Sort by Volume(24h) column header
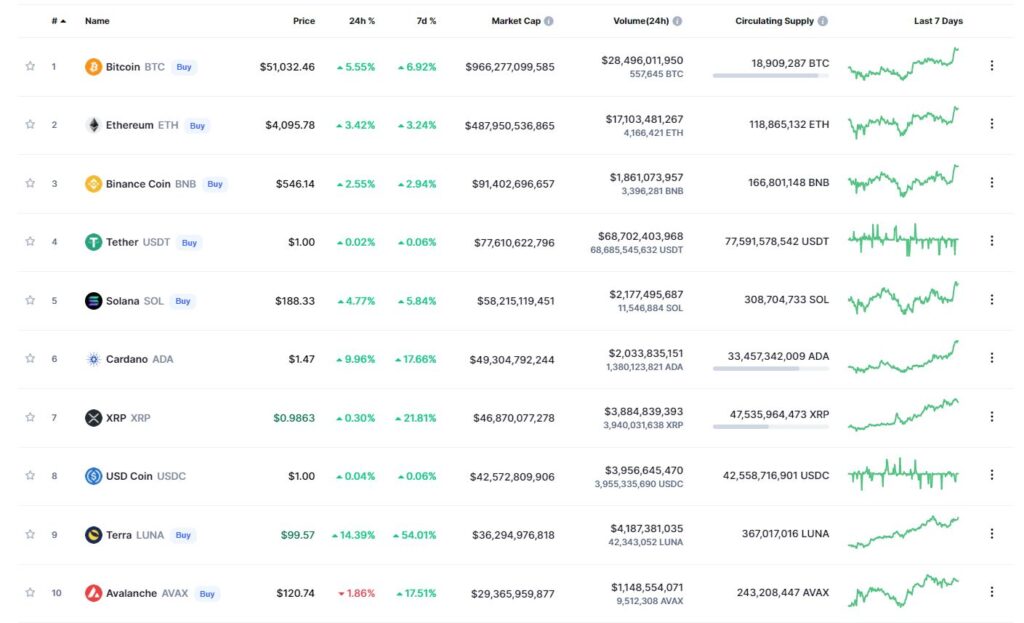This screenshot has height=623, width=1024. (x=641, y=21)
